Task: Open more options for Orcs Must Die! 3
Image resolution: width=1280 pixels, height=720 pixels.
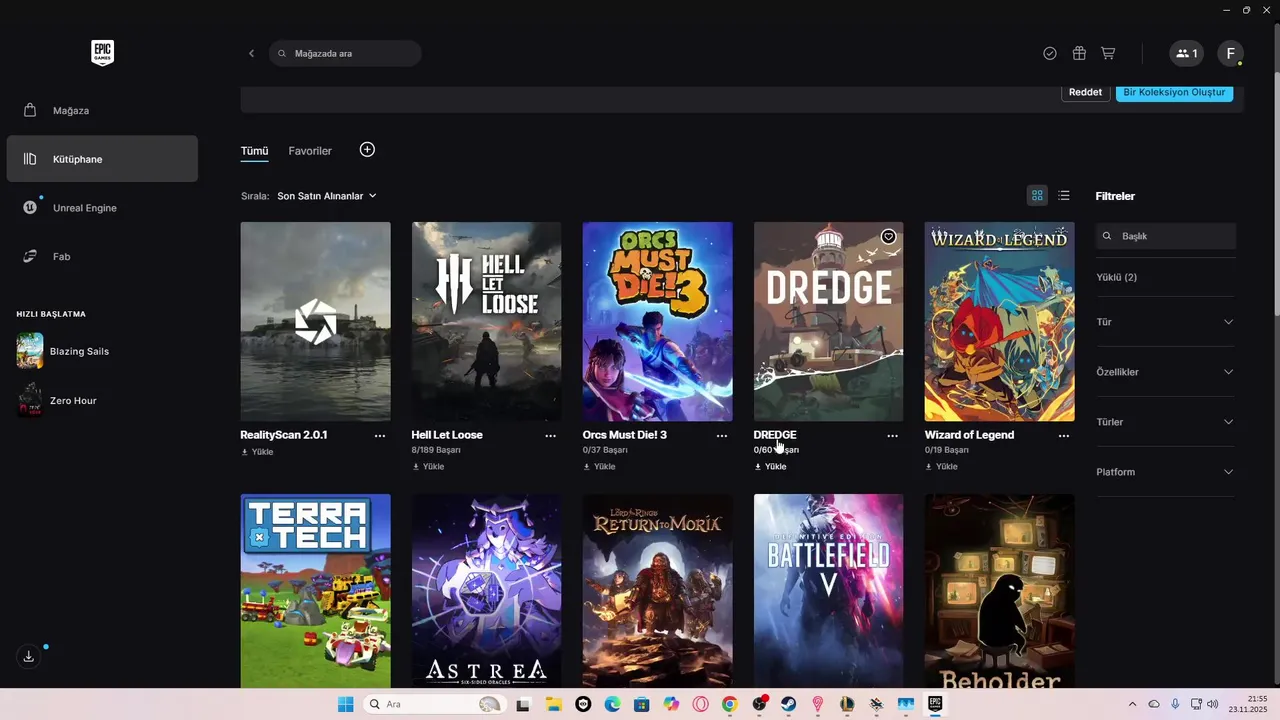Action: point(722,436)
